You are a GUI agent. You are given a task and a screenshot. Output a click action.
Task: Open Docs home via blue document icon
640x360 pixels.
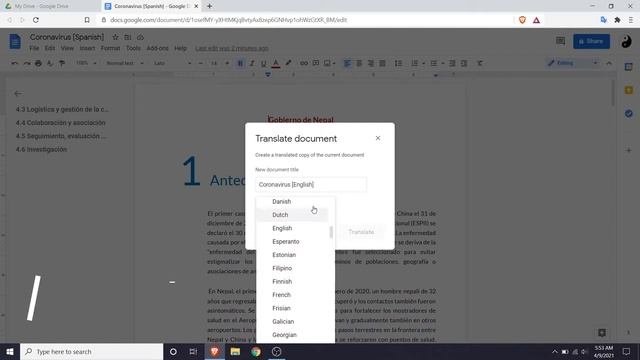pos(15,42)
